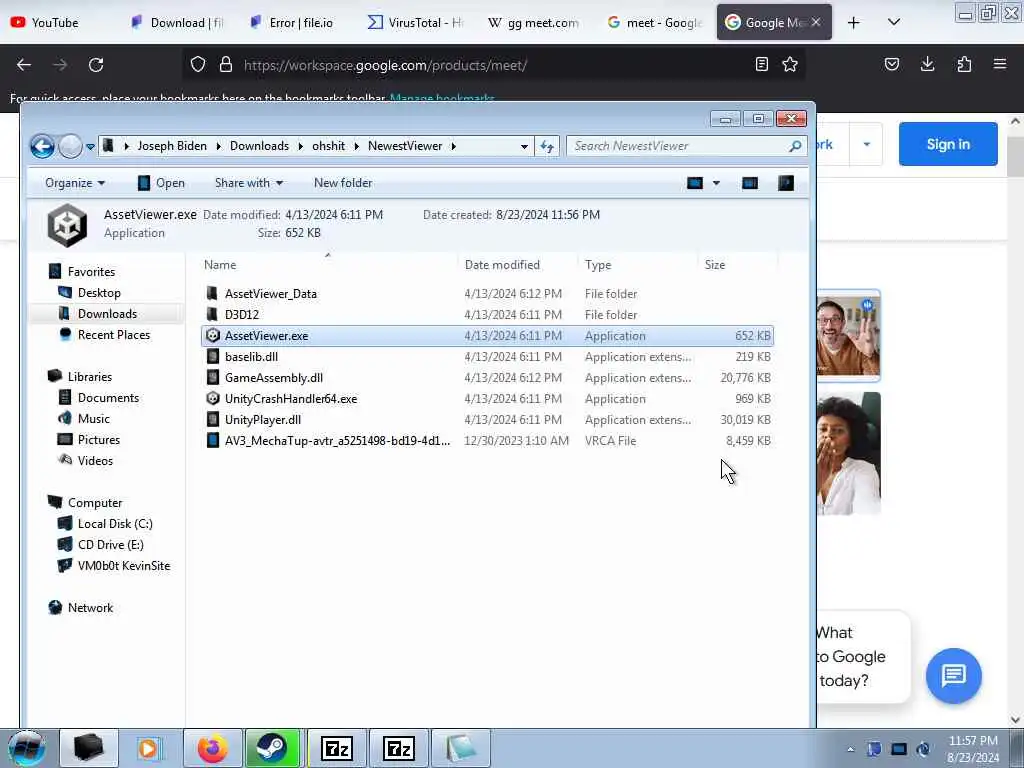Create a New folder
Viewport: 1024px width, 768px height.
tap(343, 183)
